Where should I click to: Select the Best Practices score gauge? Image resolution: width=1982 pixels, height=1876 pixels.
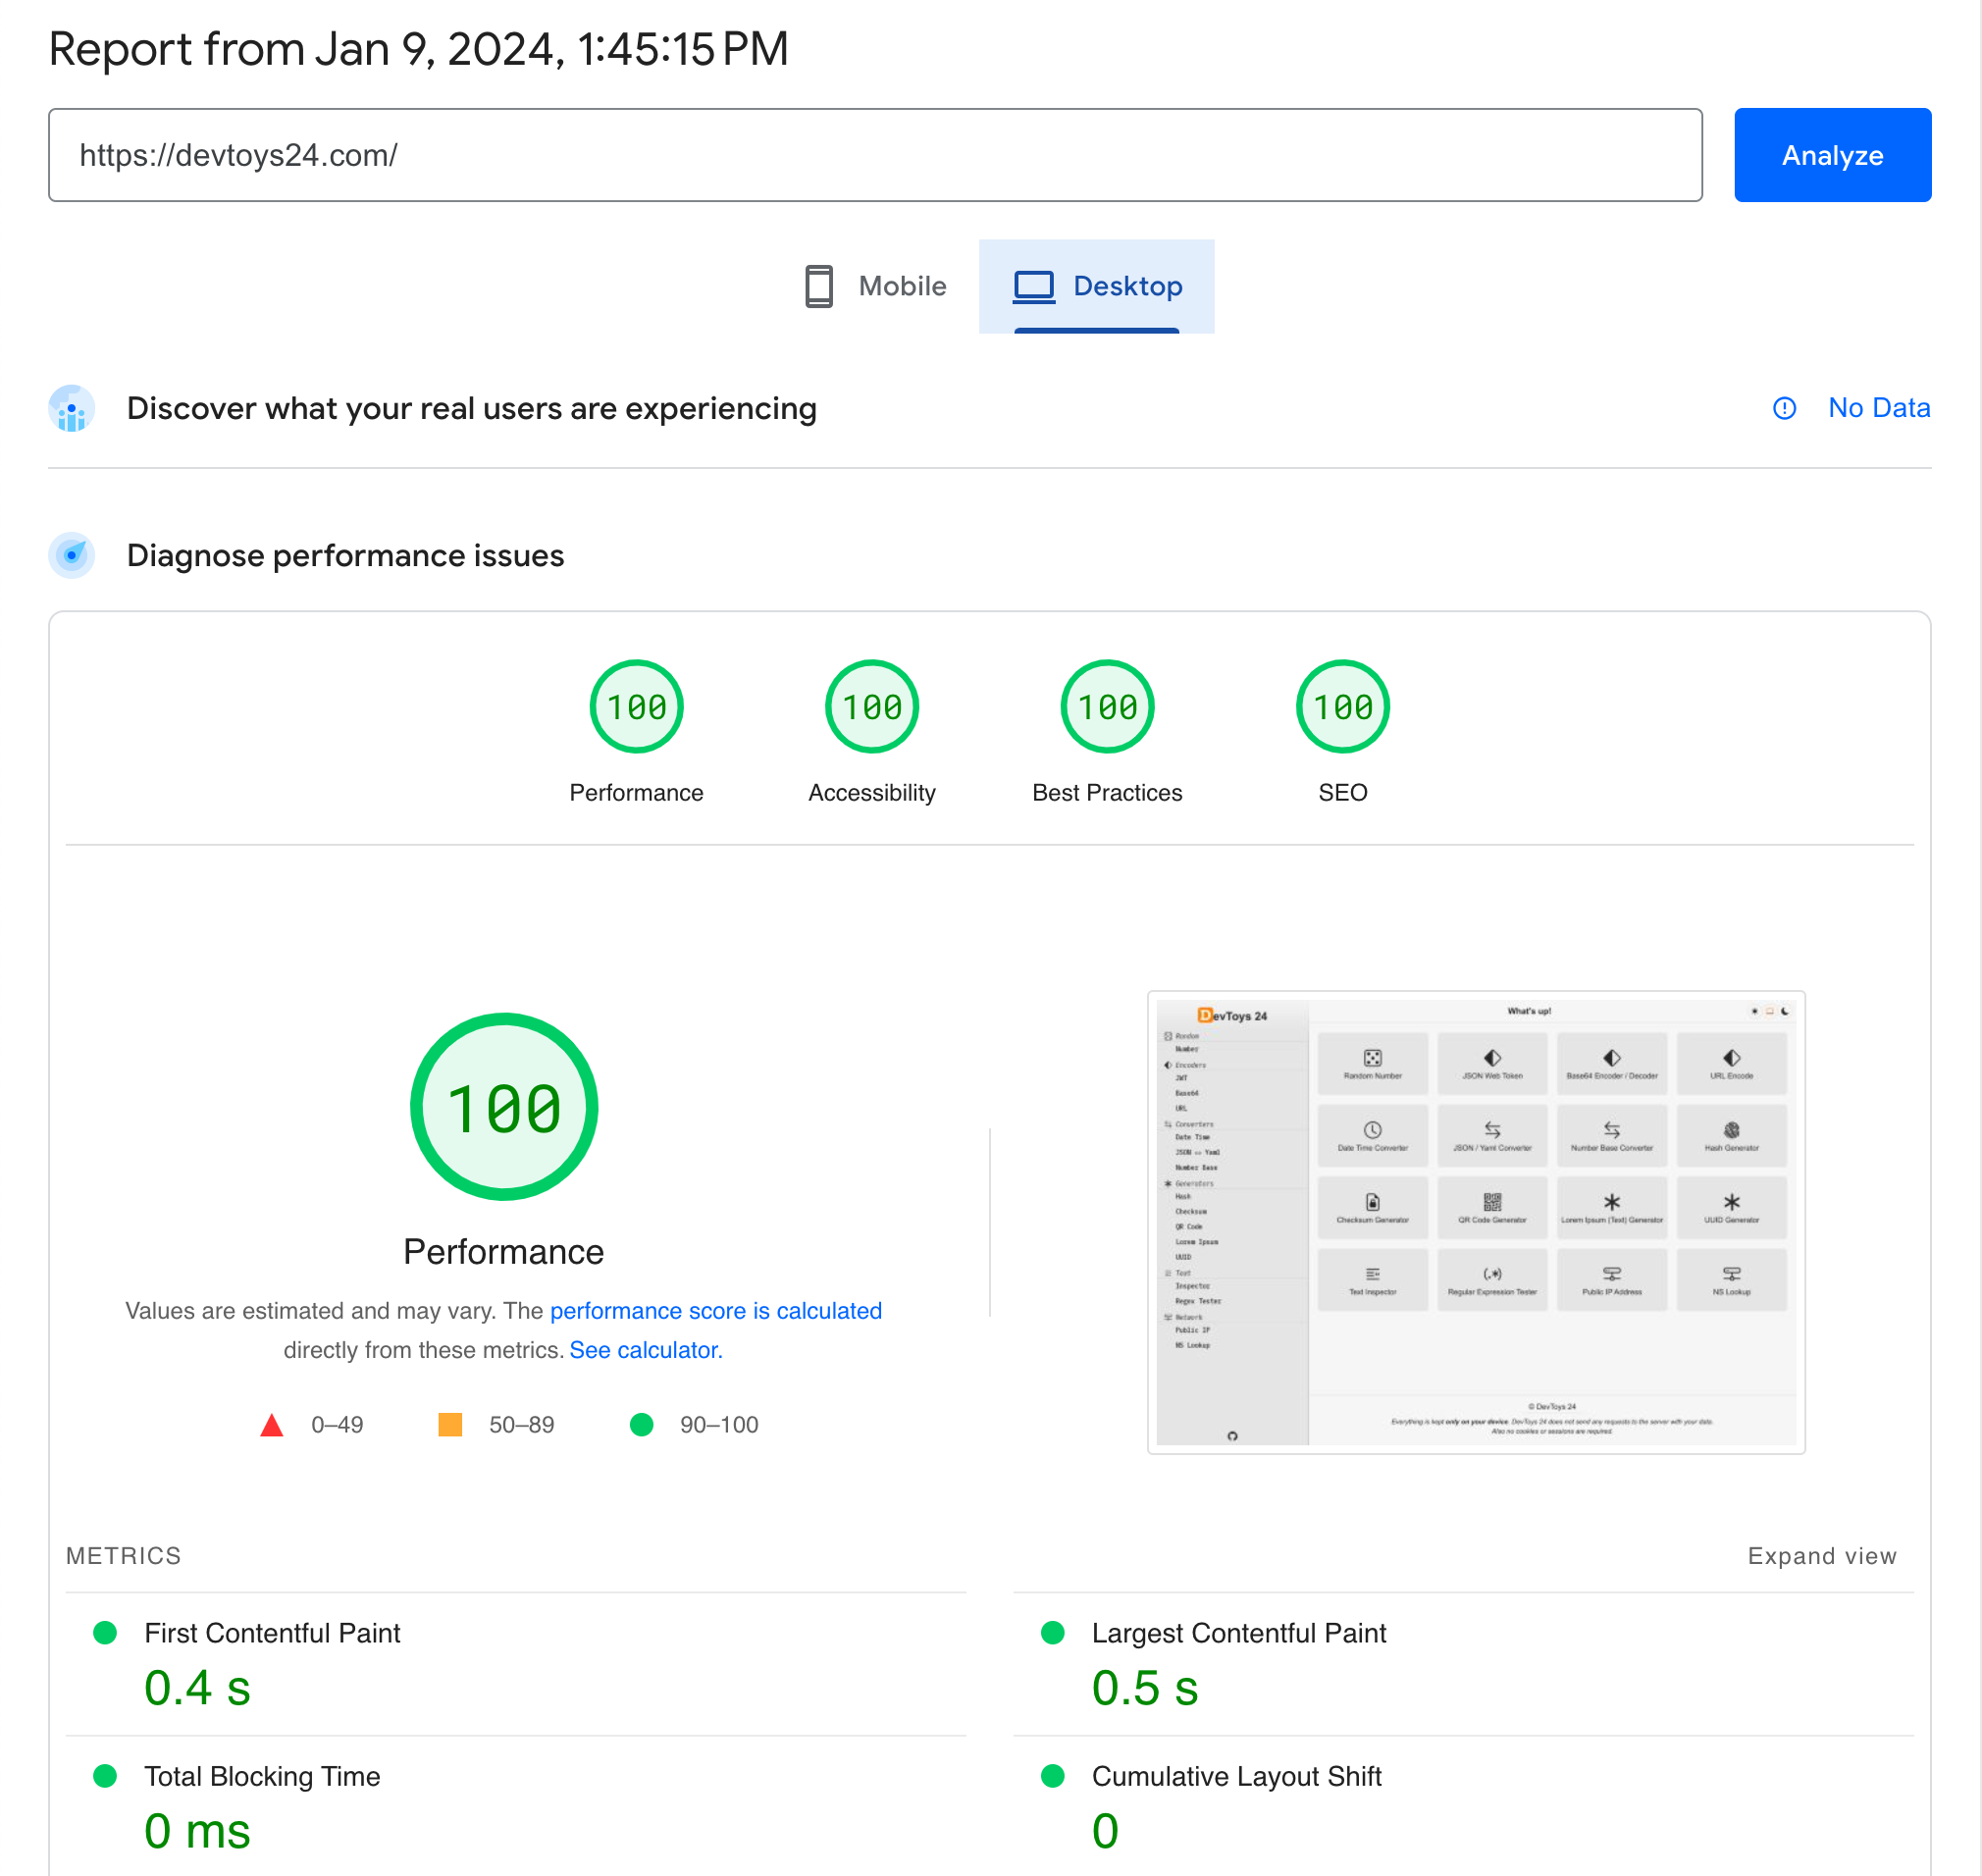[x=1106, y=707]
